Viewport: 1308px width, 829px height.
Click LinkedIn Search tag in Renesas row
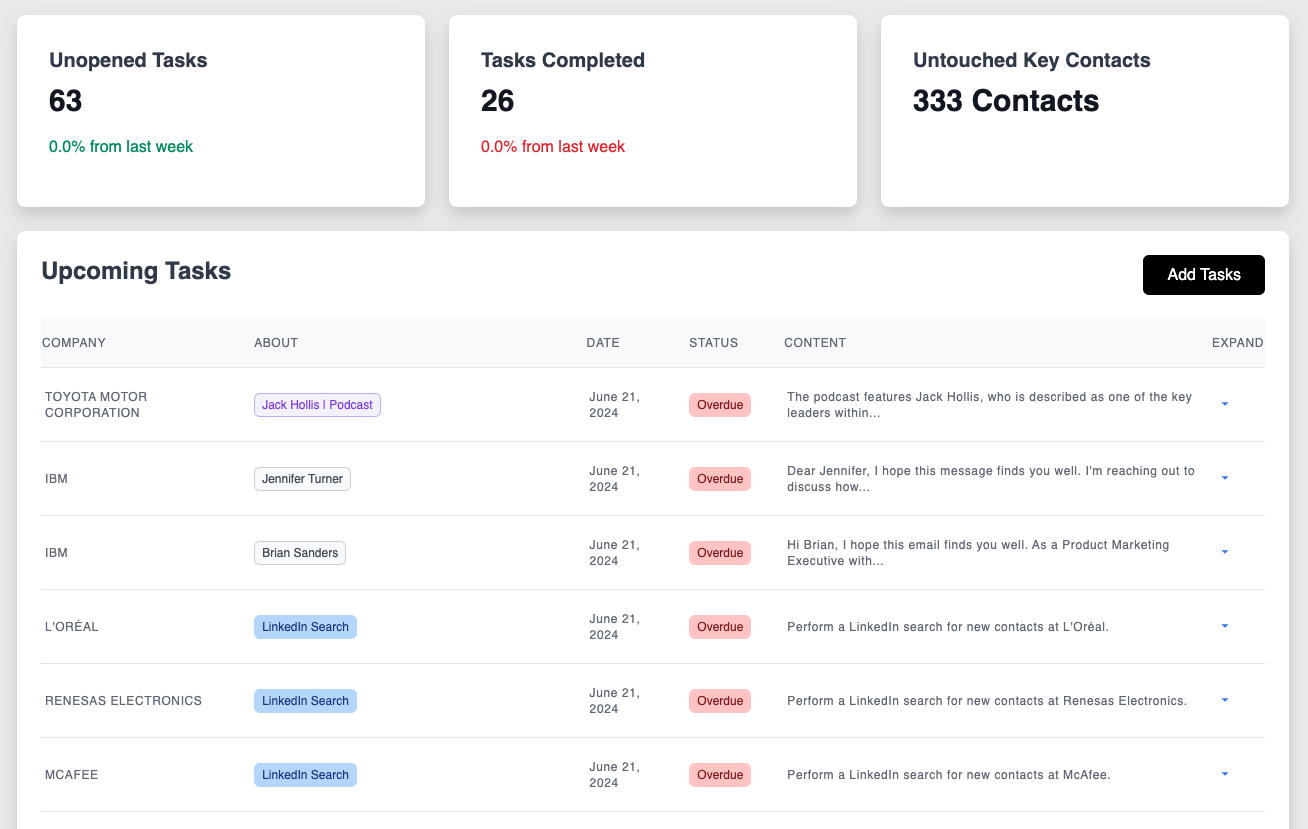click(305, 701)
